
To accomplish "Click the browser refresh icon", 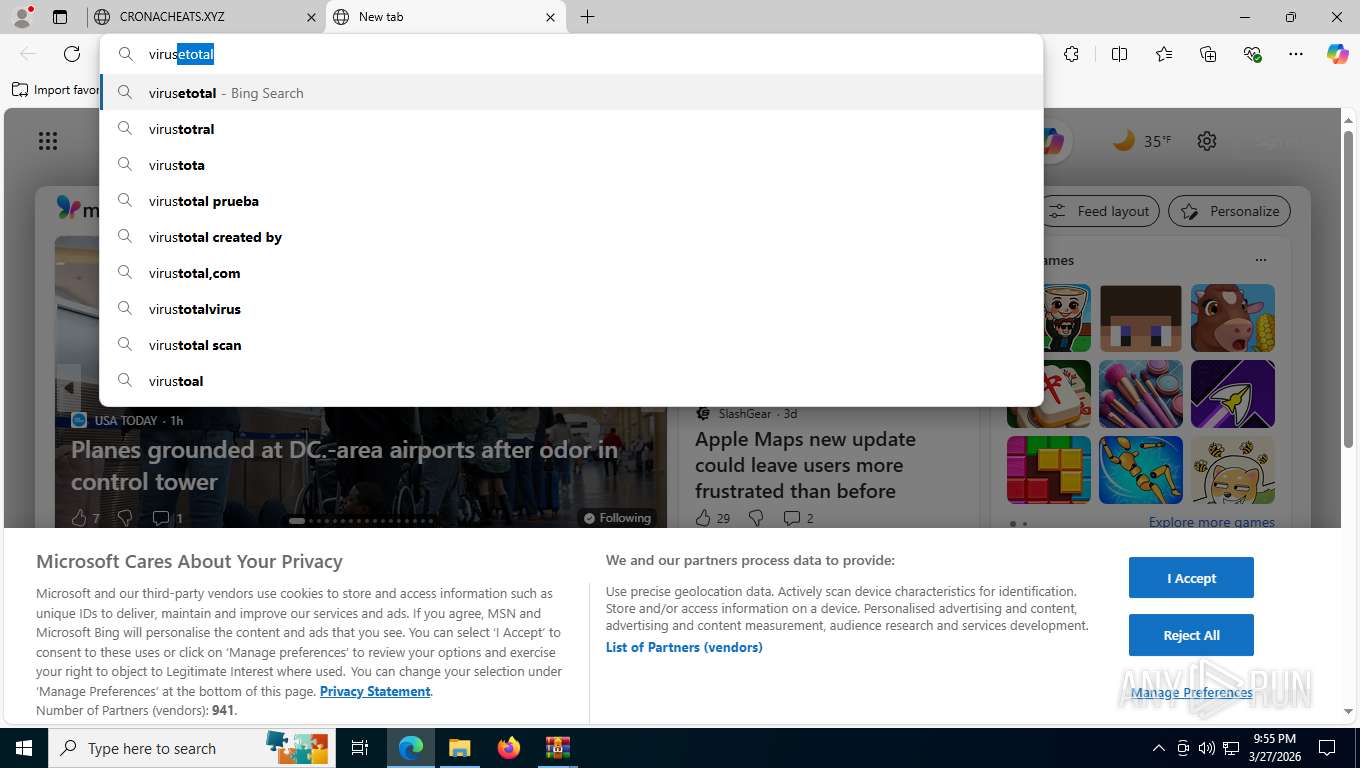I will tap(72, 54).
